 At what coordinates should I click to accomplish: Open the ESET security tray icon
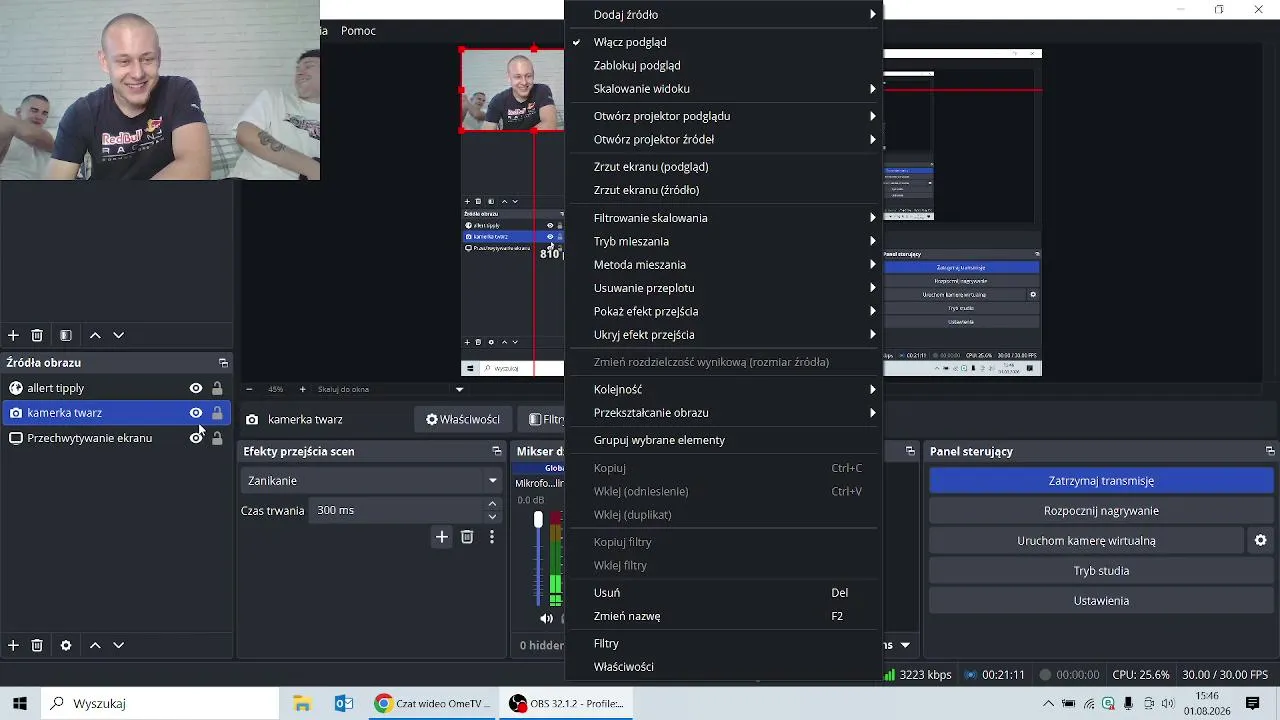(1108, 704)
